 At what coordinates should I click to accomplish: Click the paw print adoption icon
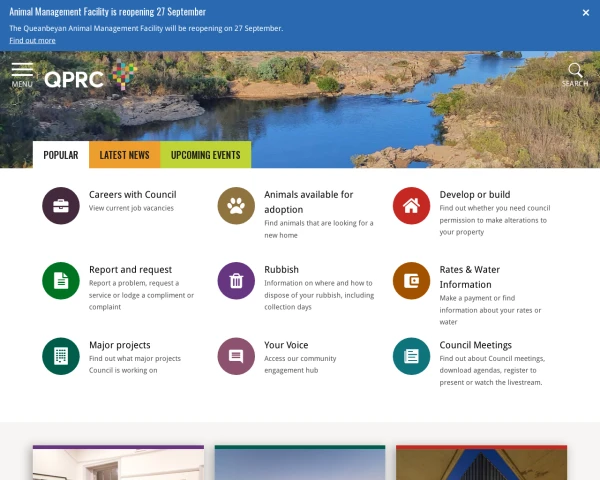[x=236, y=206]
